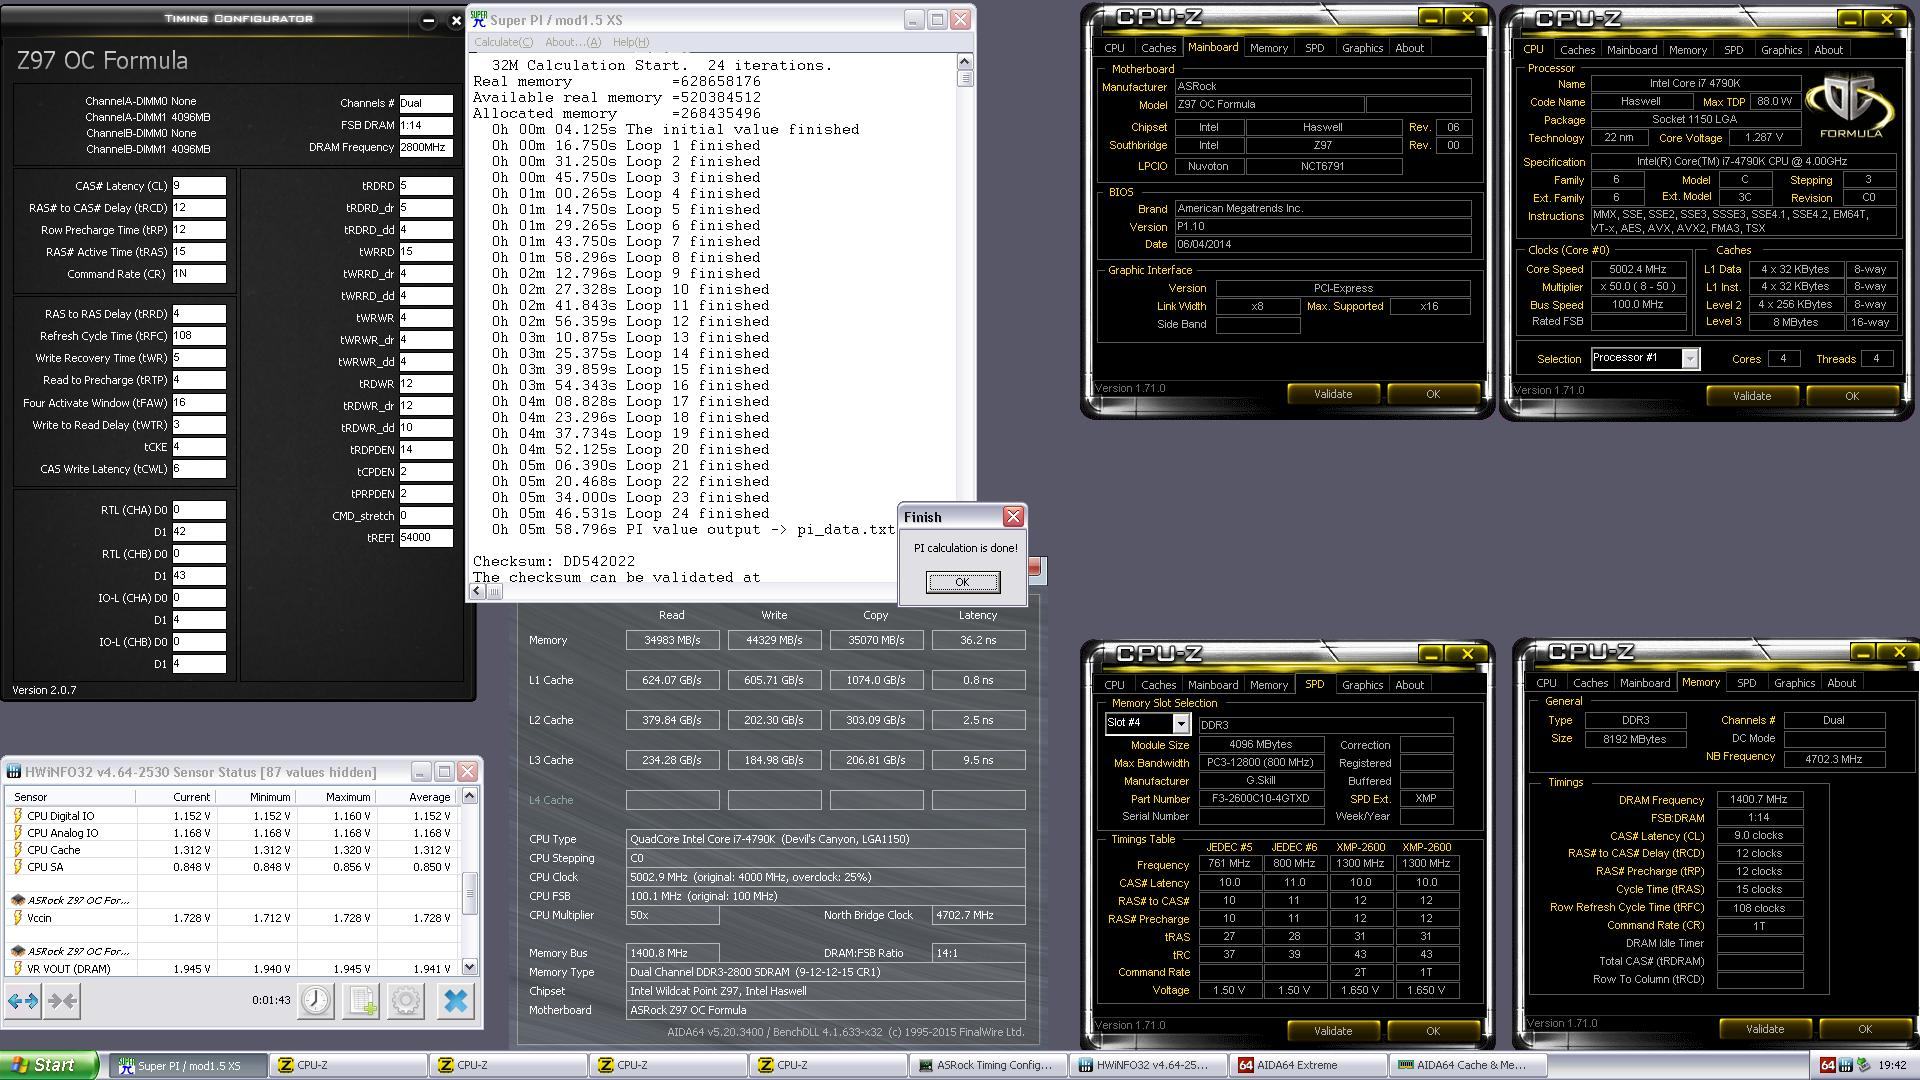Image resolution: width=1920 pixels, height=1080 pixels.
Task: Open the Help menu in Super PI
Action: coord(630,42)
